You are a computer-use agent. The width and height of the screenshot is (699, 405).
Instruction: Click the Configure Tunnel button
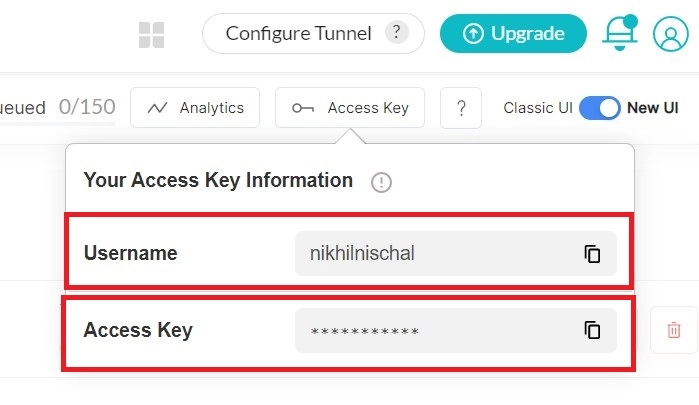click(x=299, y=34)
